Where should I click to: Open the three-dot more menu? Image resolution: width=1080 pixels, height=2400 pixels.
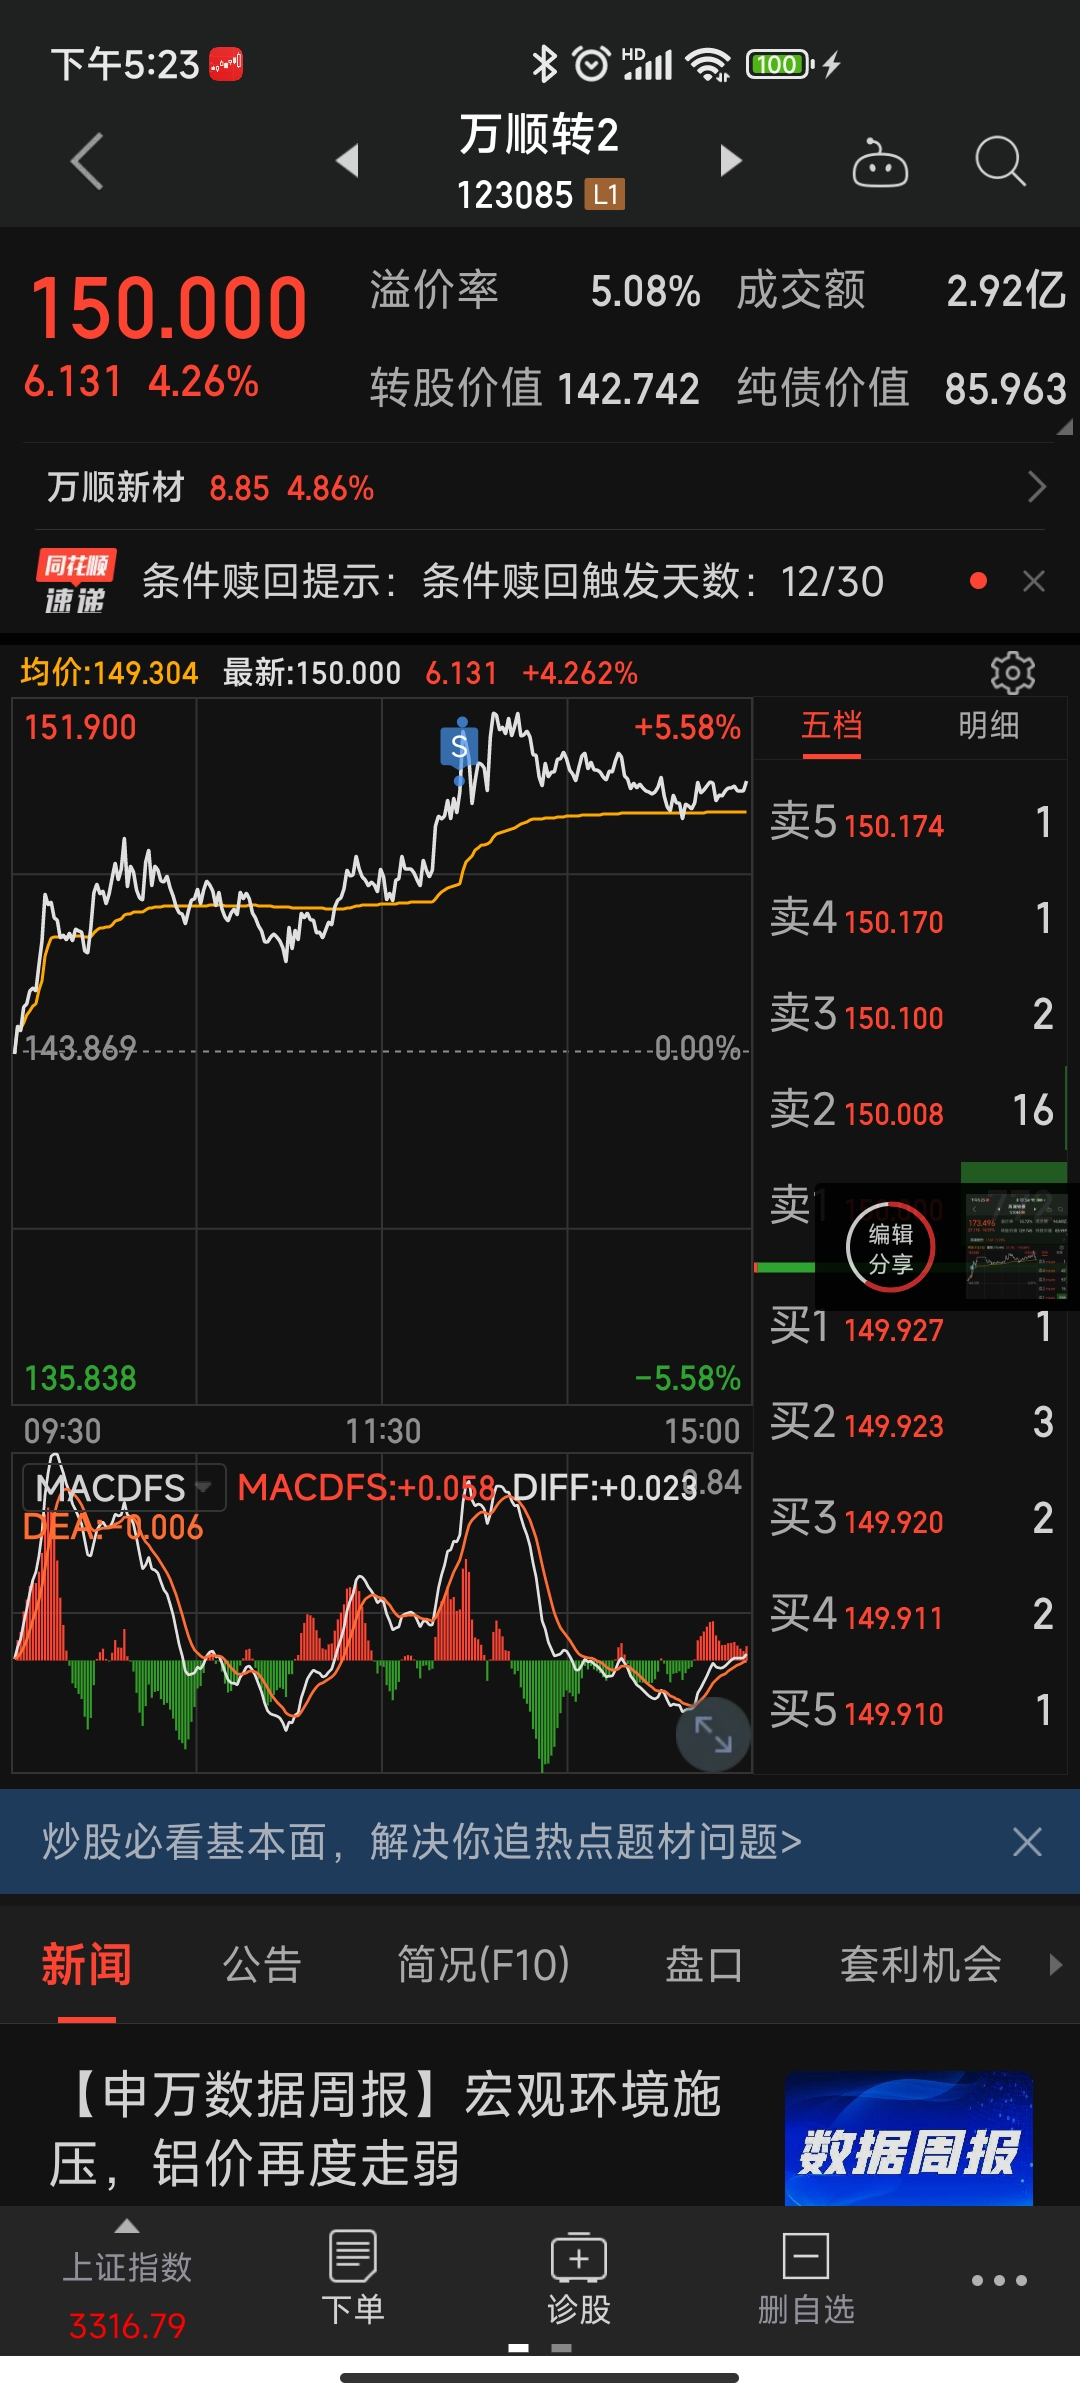[999, 2281]
